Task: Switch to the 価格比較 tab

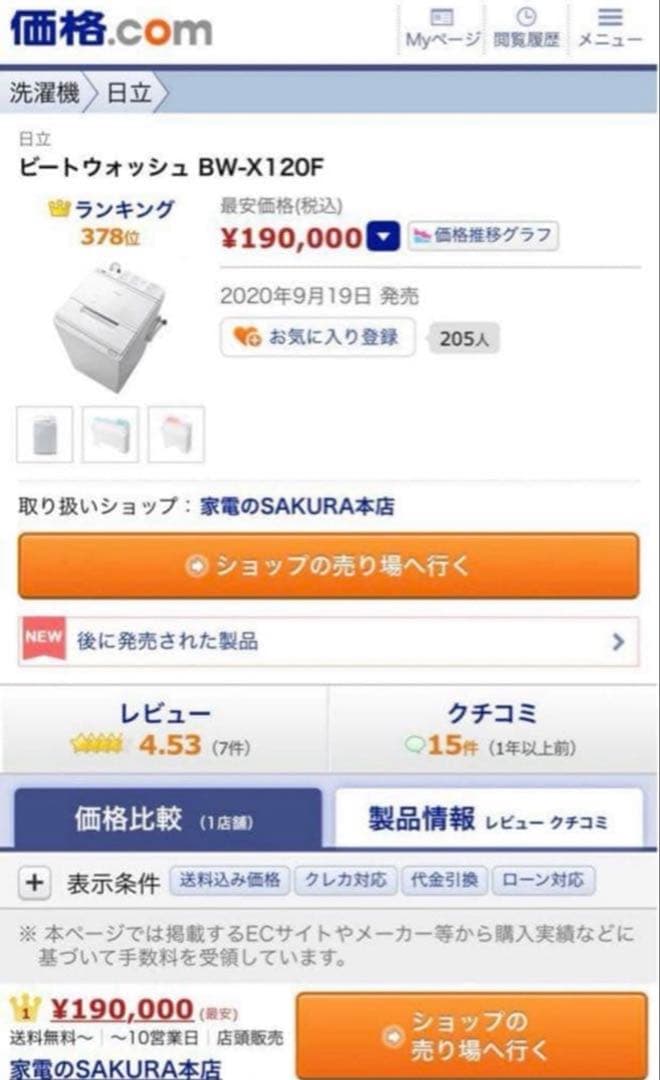Action: pos(167,819)
